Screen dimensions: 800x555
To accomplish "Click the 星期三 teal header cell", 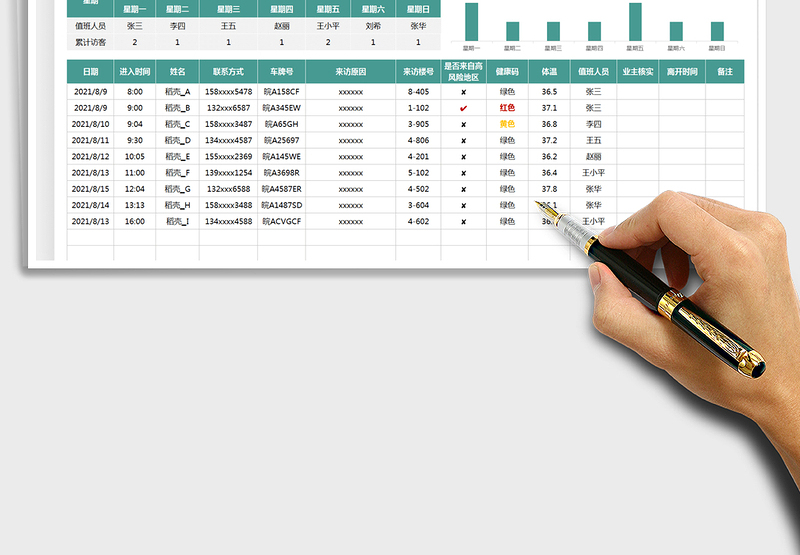I will pyautogui.click(x=228, y=9).
